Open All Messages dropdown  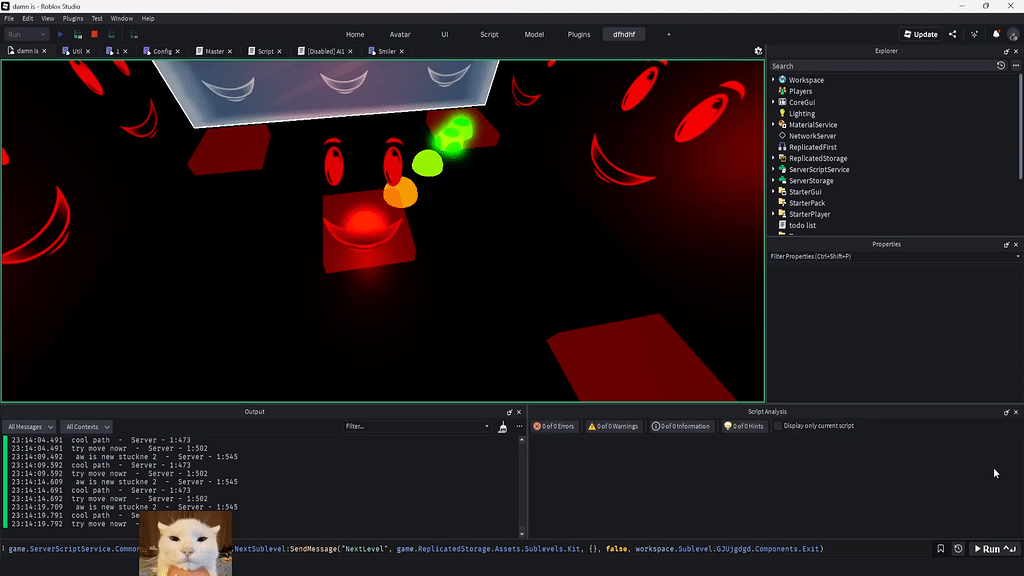(30, 426)
